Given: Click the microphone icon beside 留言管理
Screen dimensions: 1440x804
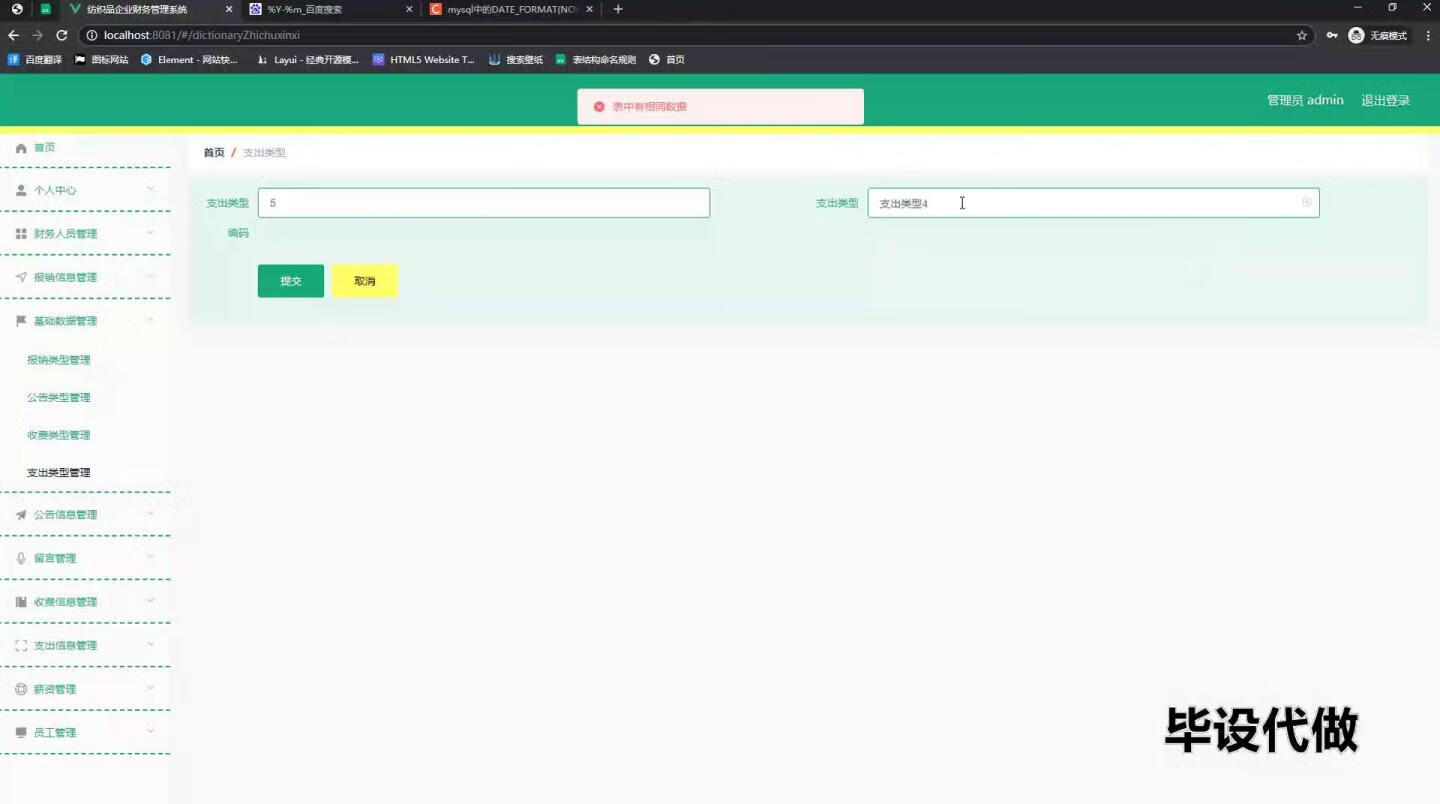Looking at the screenshot, I should click(21, 558).
